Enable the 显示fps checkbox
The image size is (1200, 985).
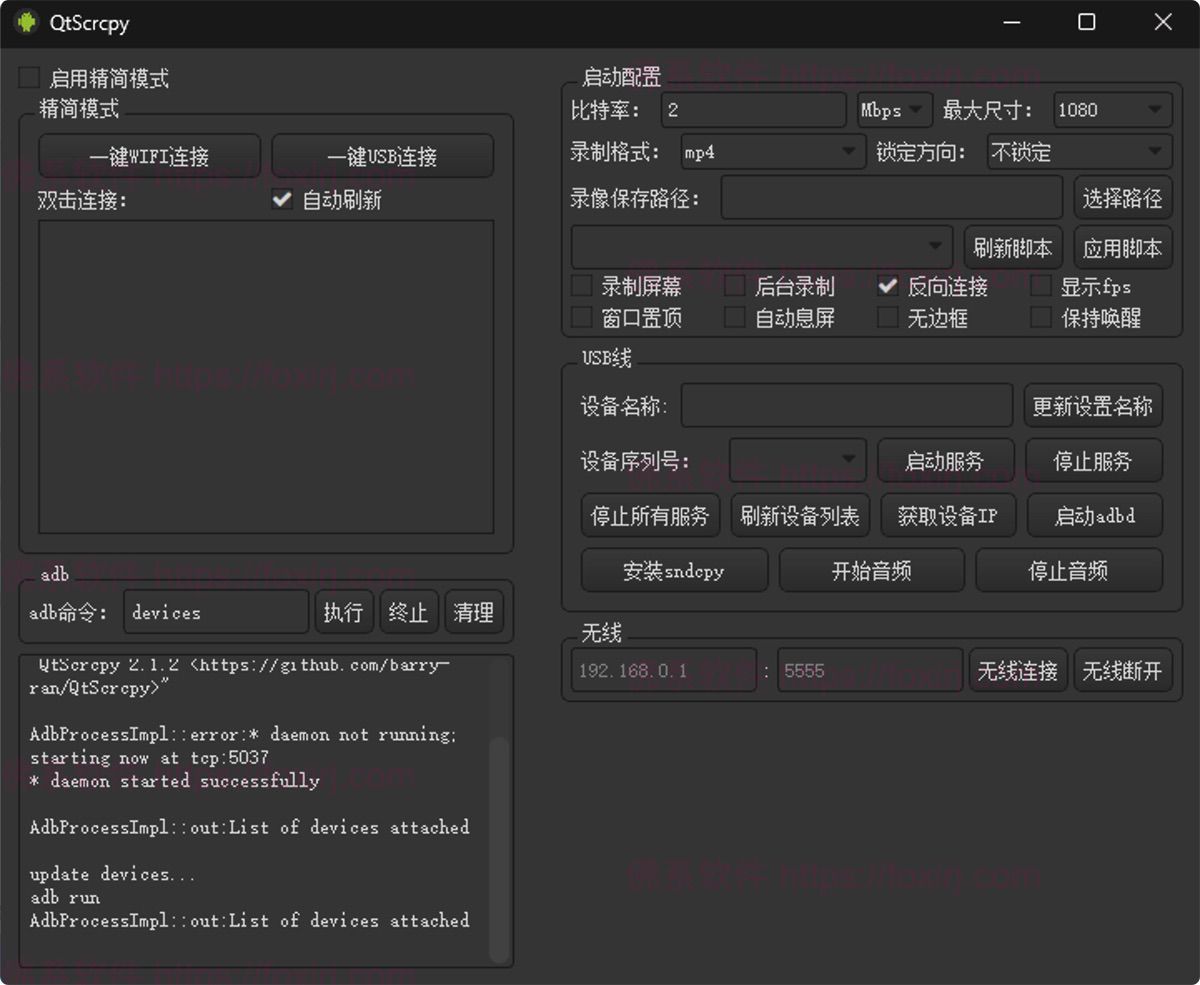(1041, 286)
